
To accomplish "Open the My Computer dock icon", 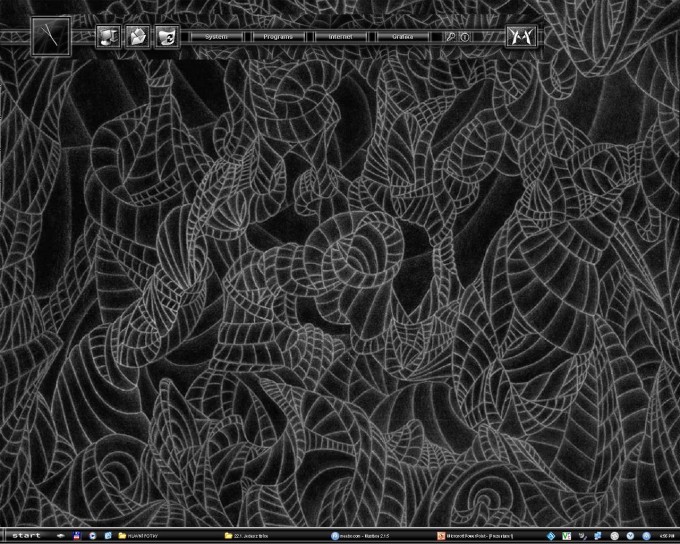I will pos(108,36).
